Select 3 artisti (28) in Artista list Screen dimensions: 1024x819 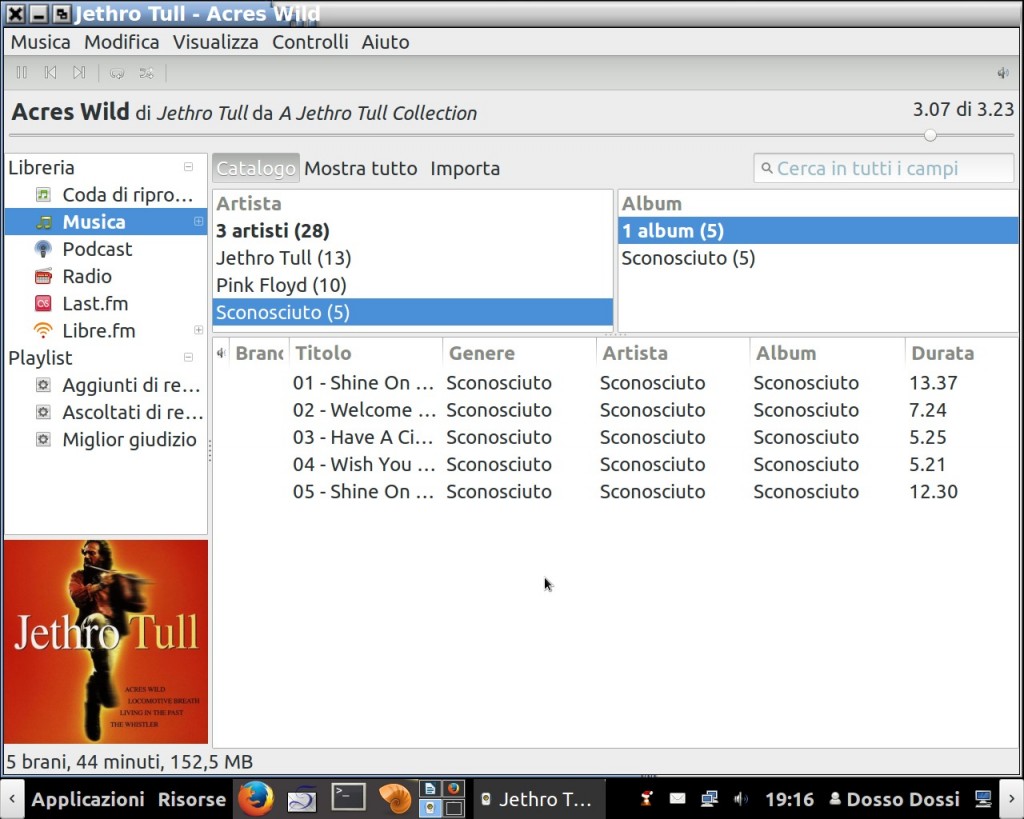413,231
